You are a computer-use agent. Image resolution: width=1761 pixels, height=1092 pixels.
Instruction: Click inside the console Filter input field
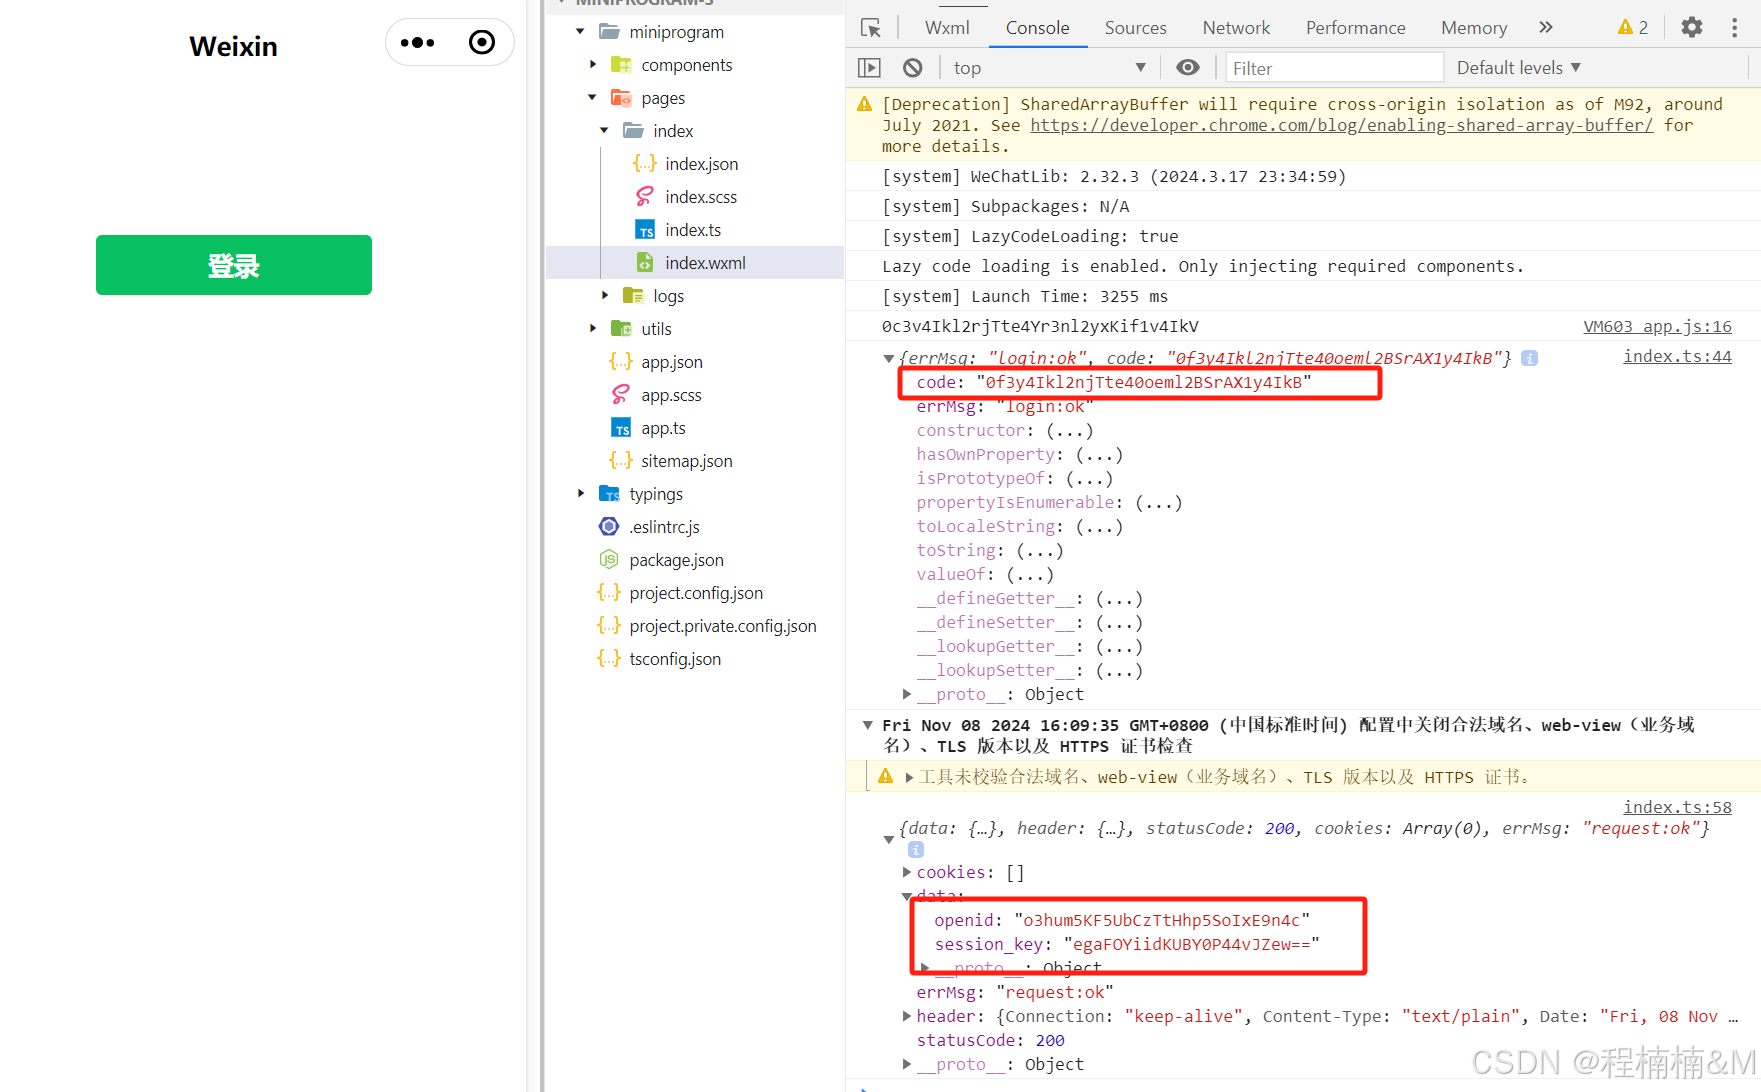[x=1334, y=67]
